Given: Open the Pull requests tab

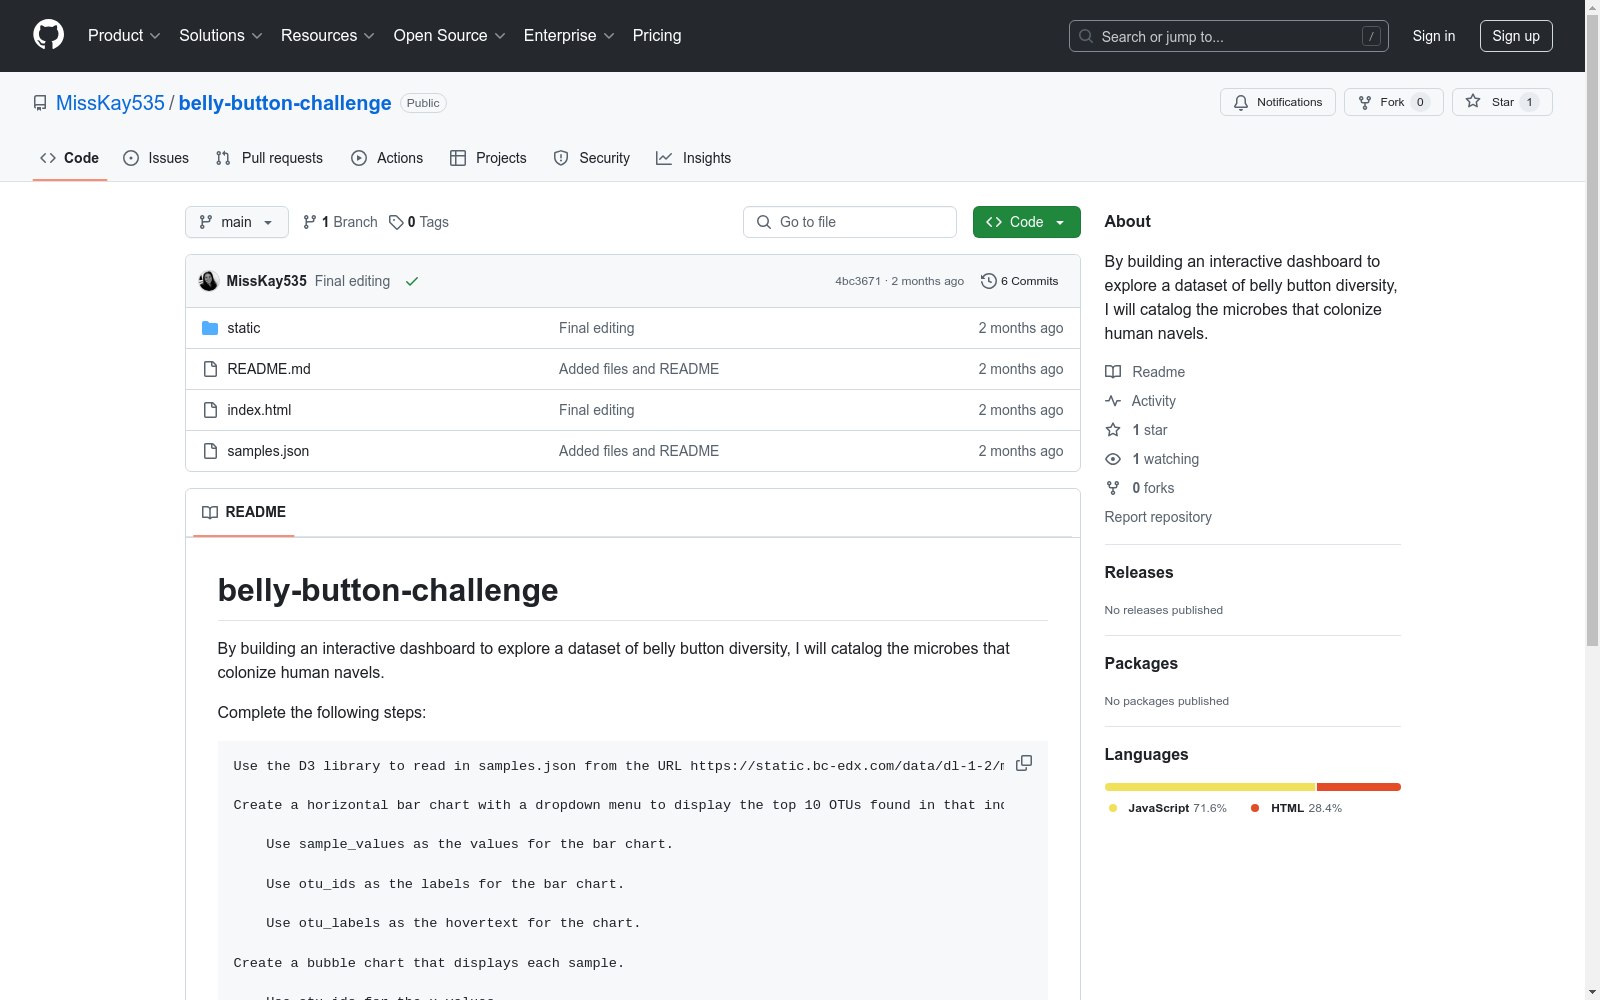Looking at the screenshot, I should pos(269,158).
